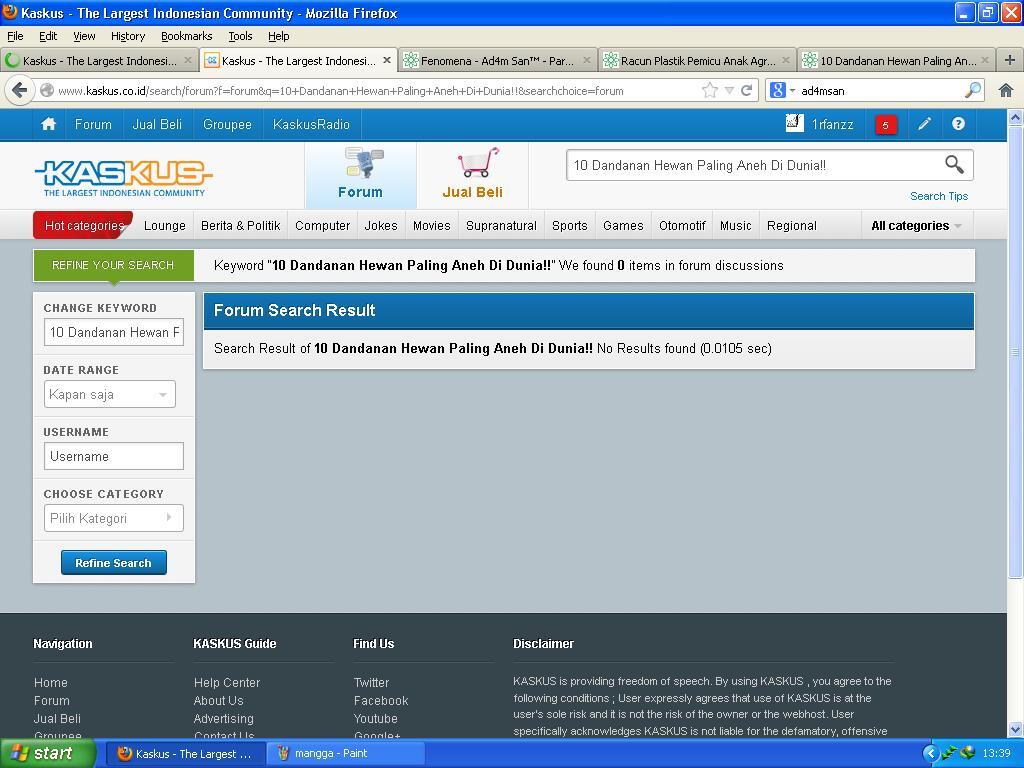Open the Supranatural category
The width and height of the screenshot is (1024, 768).
pos(502,226)
